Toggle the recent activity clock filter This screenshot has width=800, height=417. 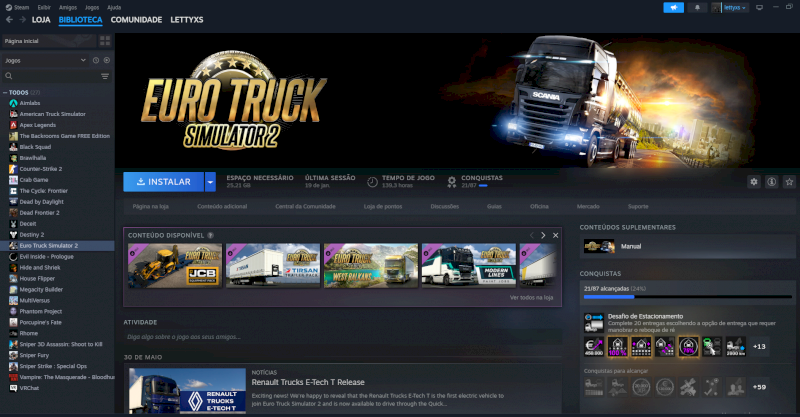tap(96, 60)
